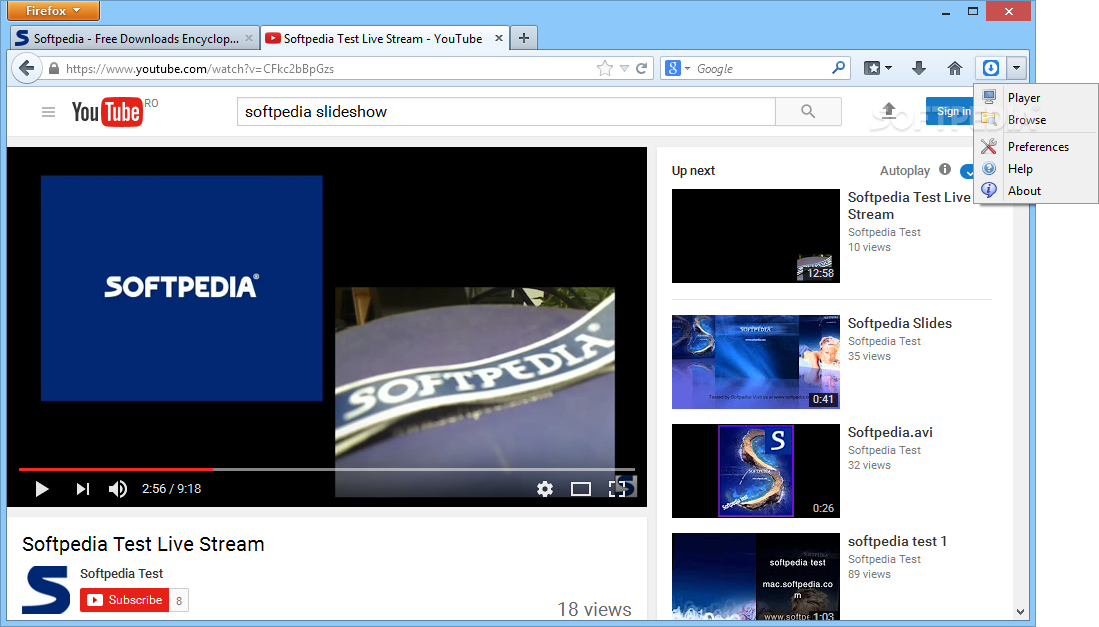Collapse the downloader extension dropdown arrow
Screen dimensions: 1099x627
(1016, 68)
